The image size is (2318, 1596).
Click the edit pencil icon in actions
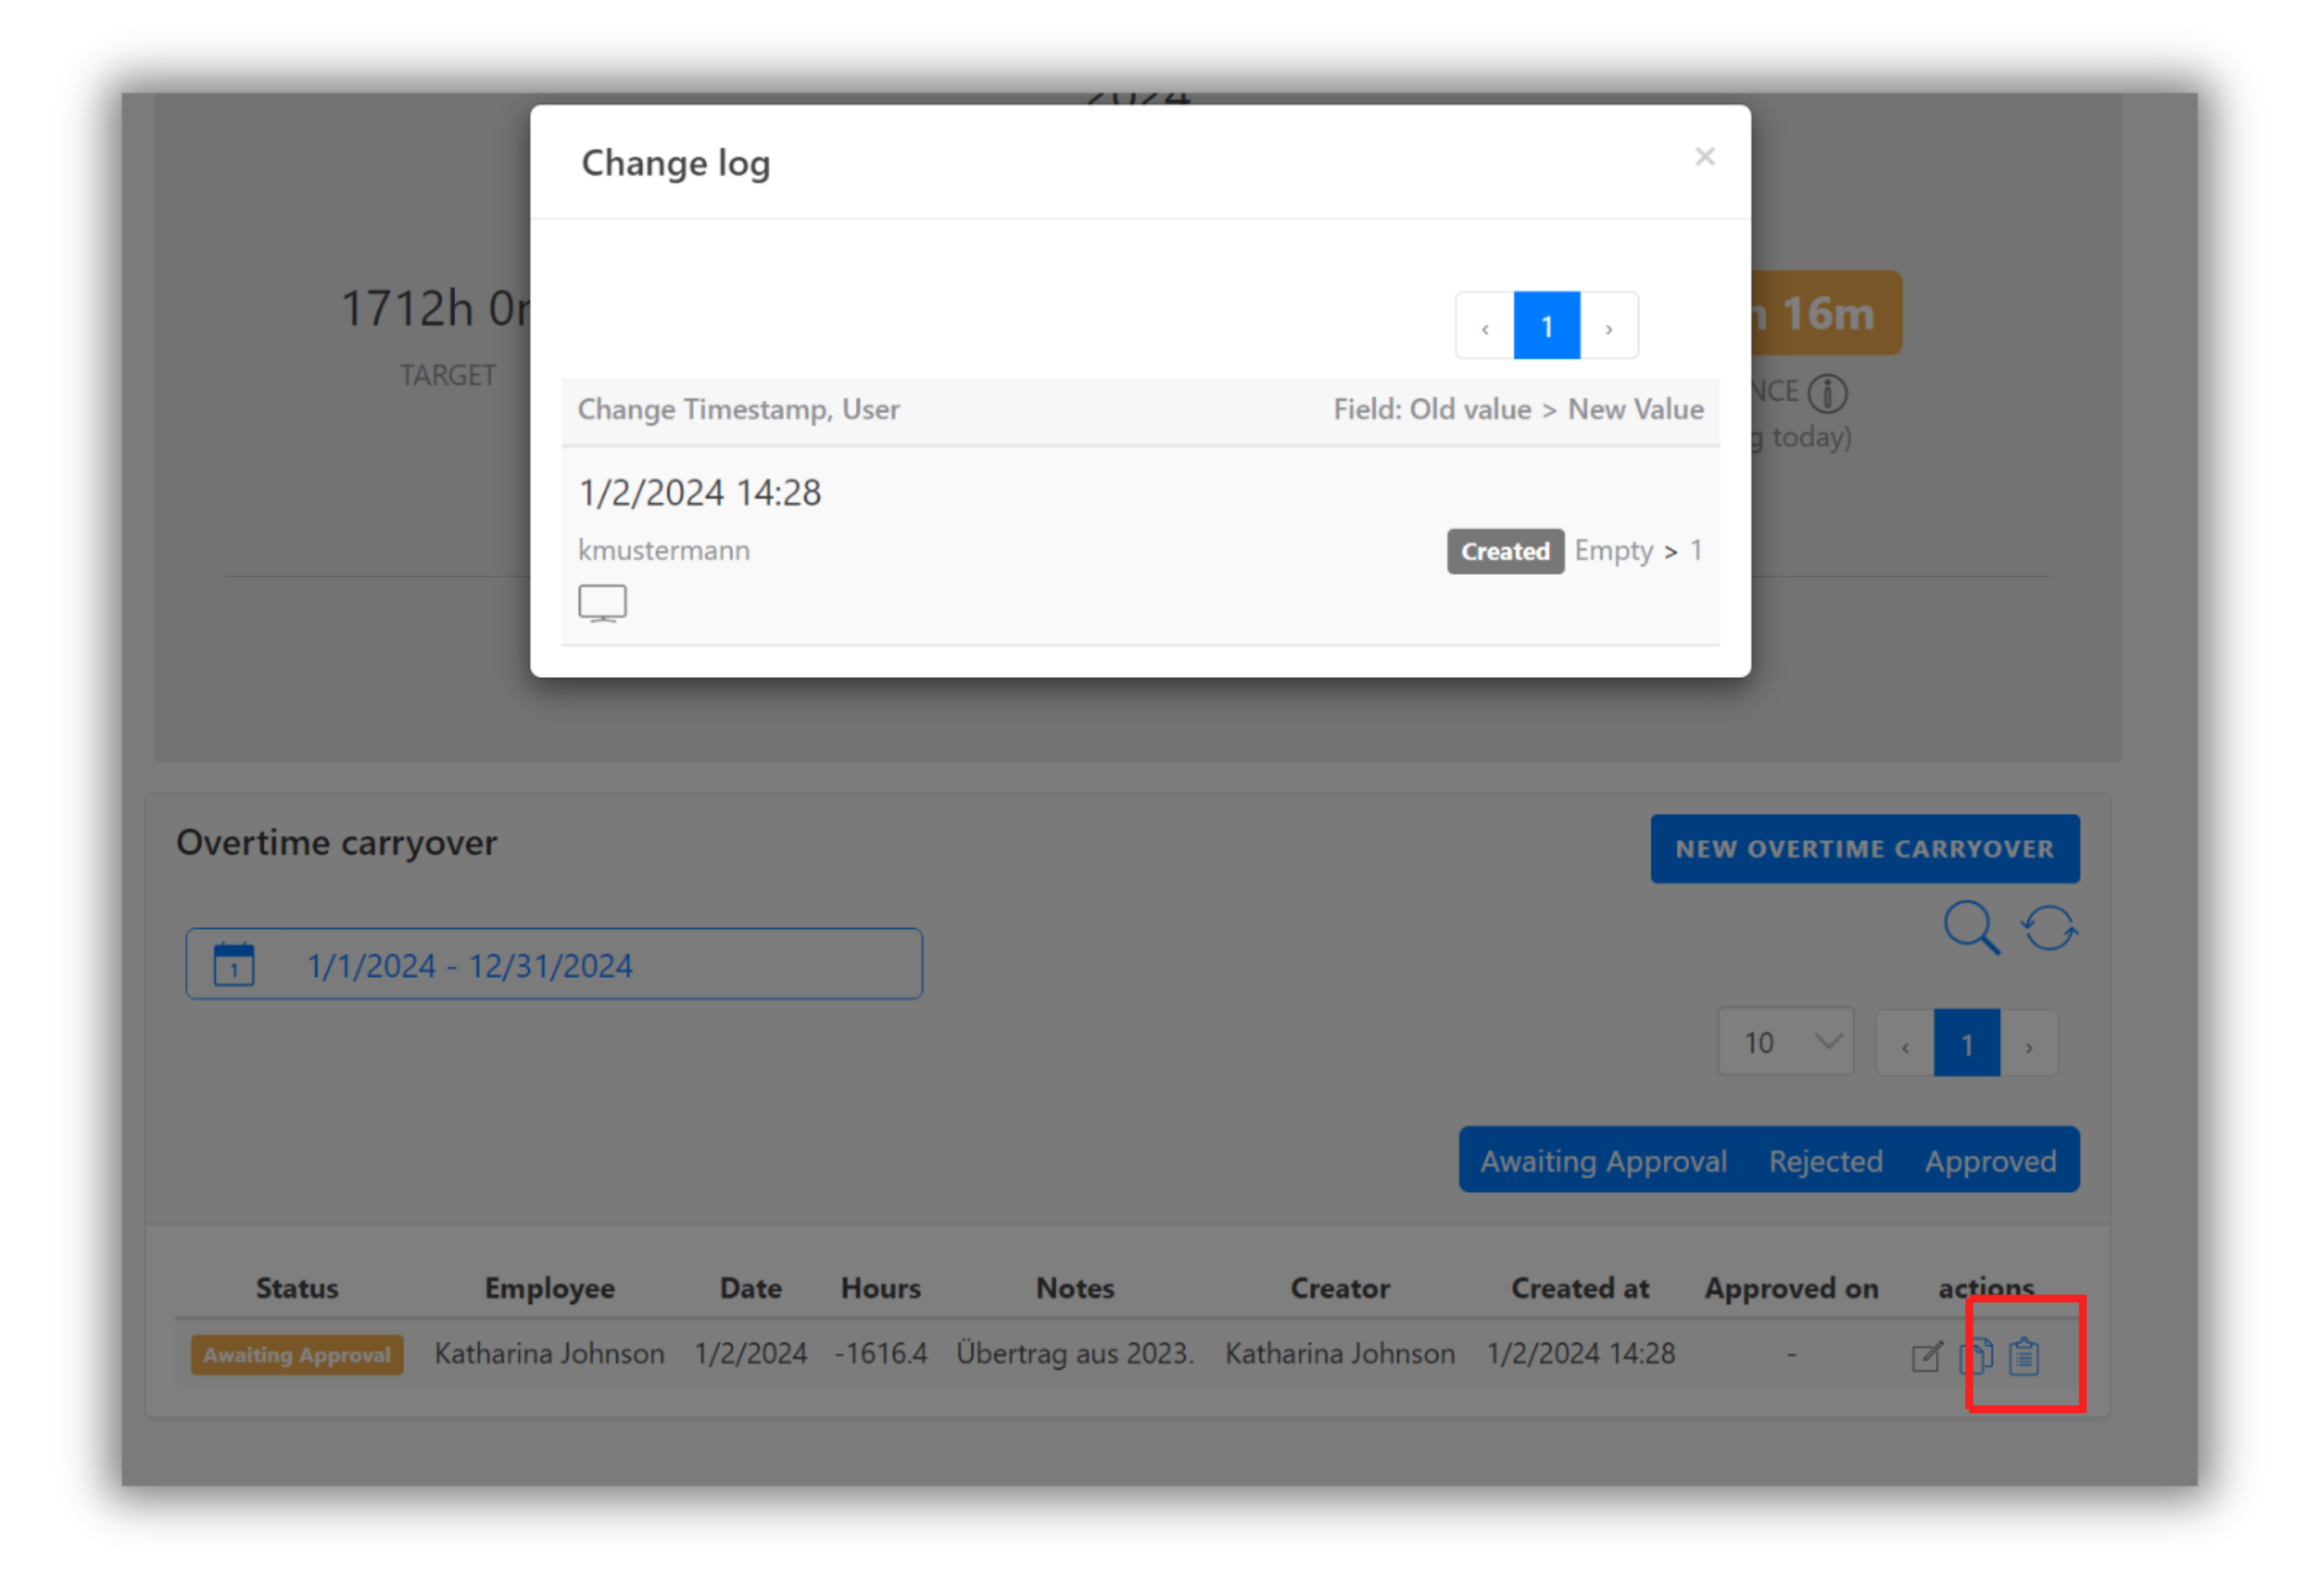1927,1357
